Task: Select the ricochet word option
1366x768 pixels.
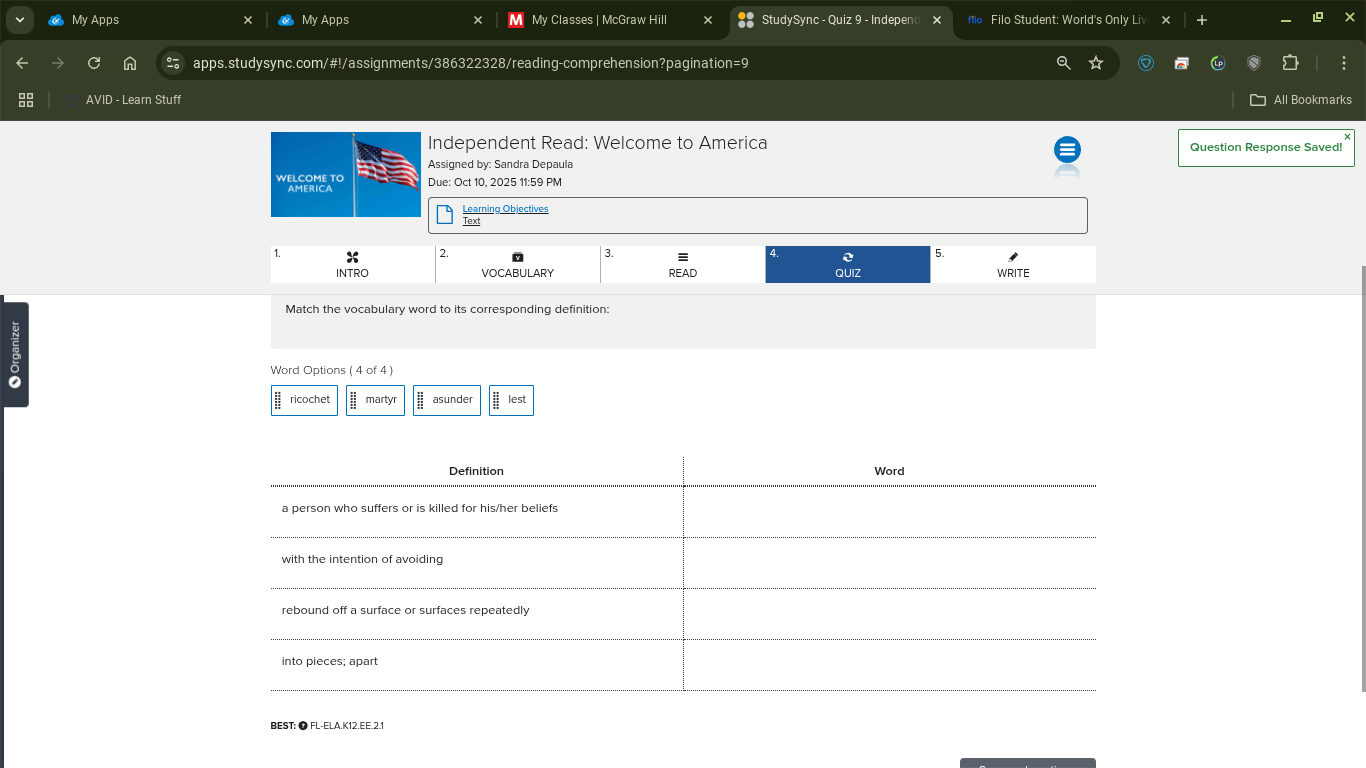Action: pos(304,400)
